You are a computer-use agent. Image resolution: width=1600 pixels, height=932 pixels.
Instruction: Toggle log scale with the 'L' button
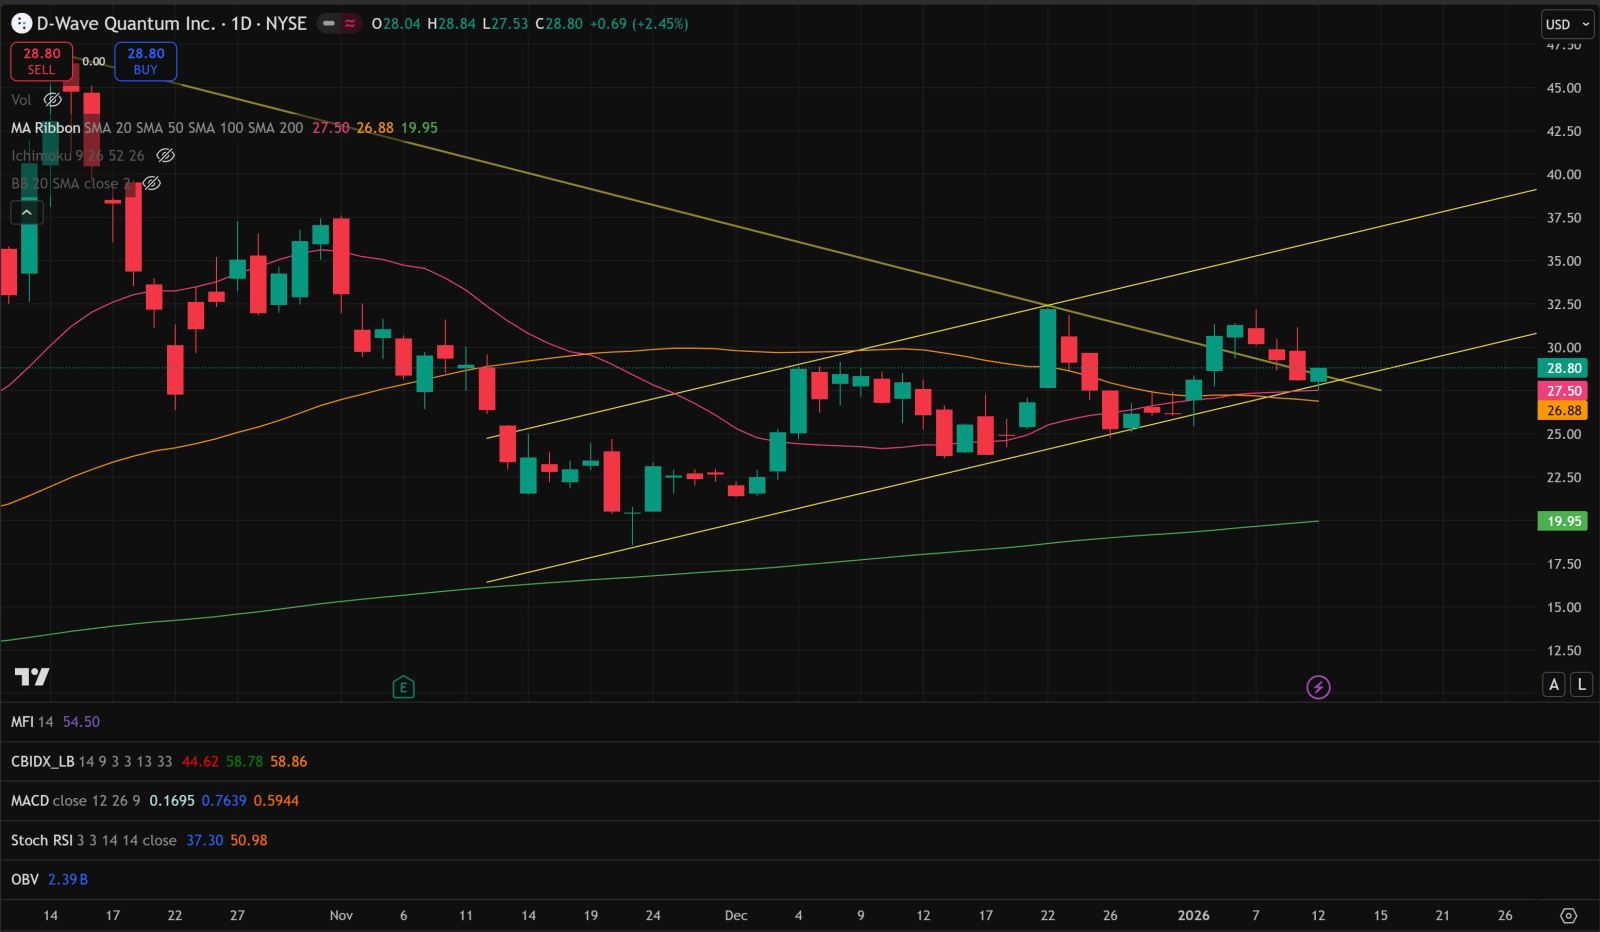coord(1581,684)
